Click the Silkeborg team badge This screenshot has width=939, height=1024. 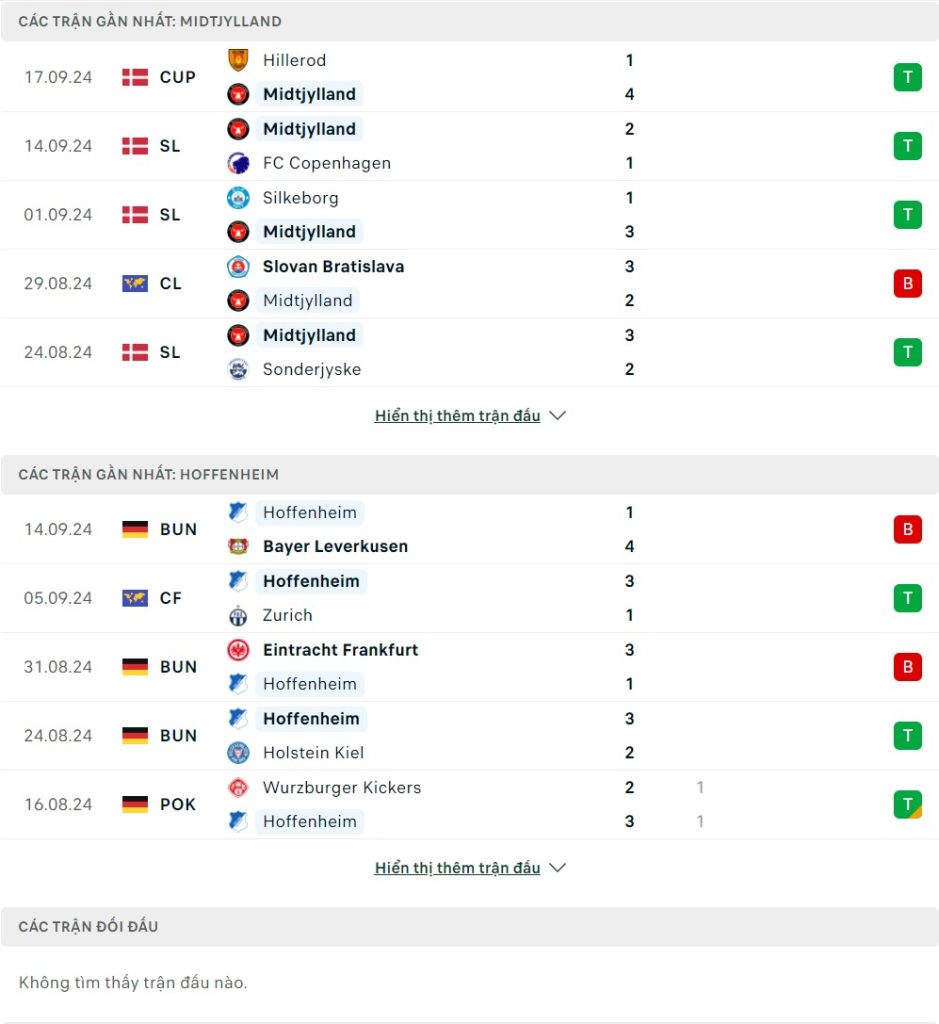238,198
